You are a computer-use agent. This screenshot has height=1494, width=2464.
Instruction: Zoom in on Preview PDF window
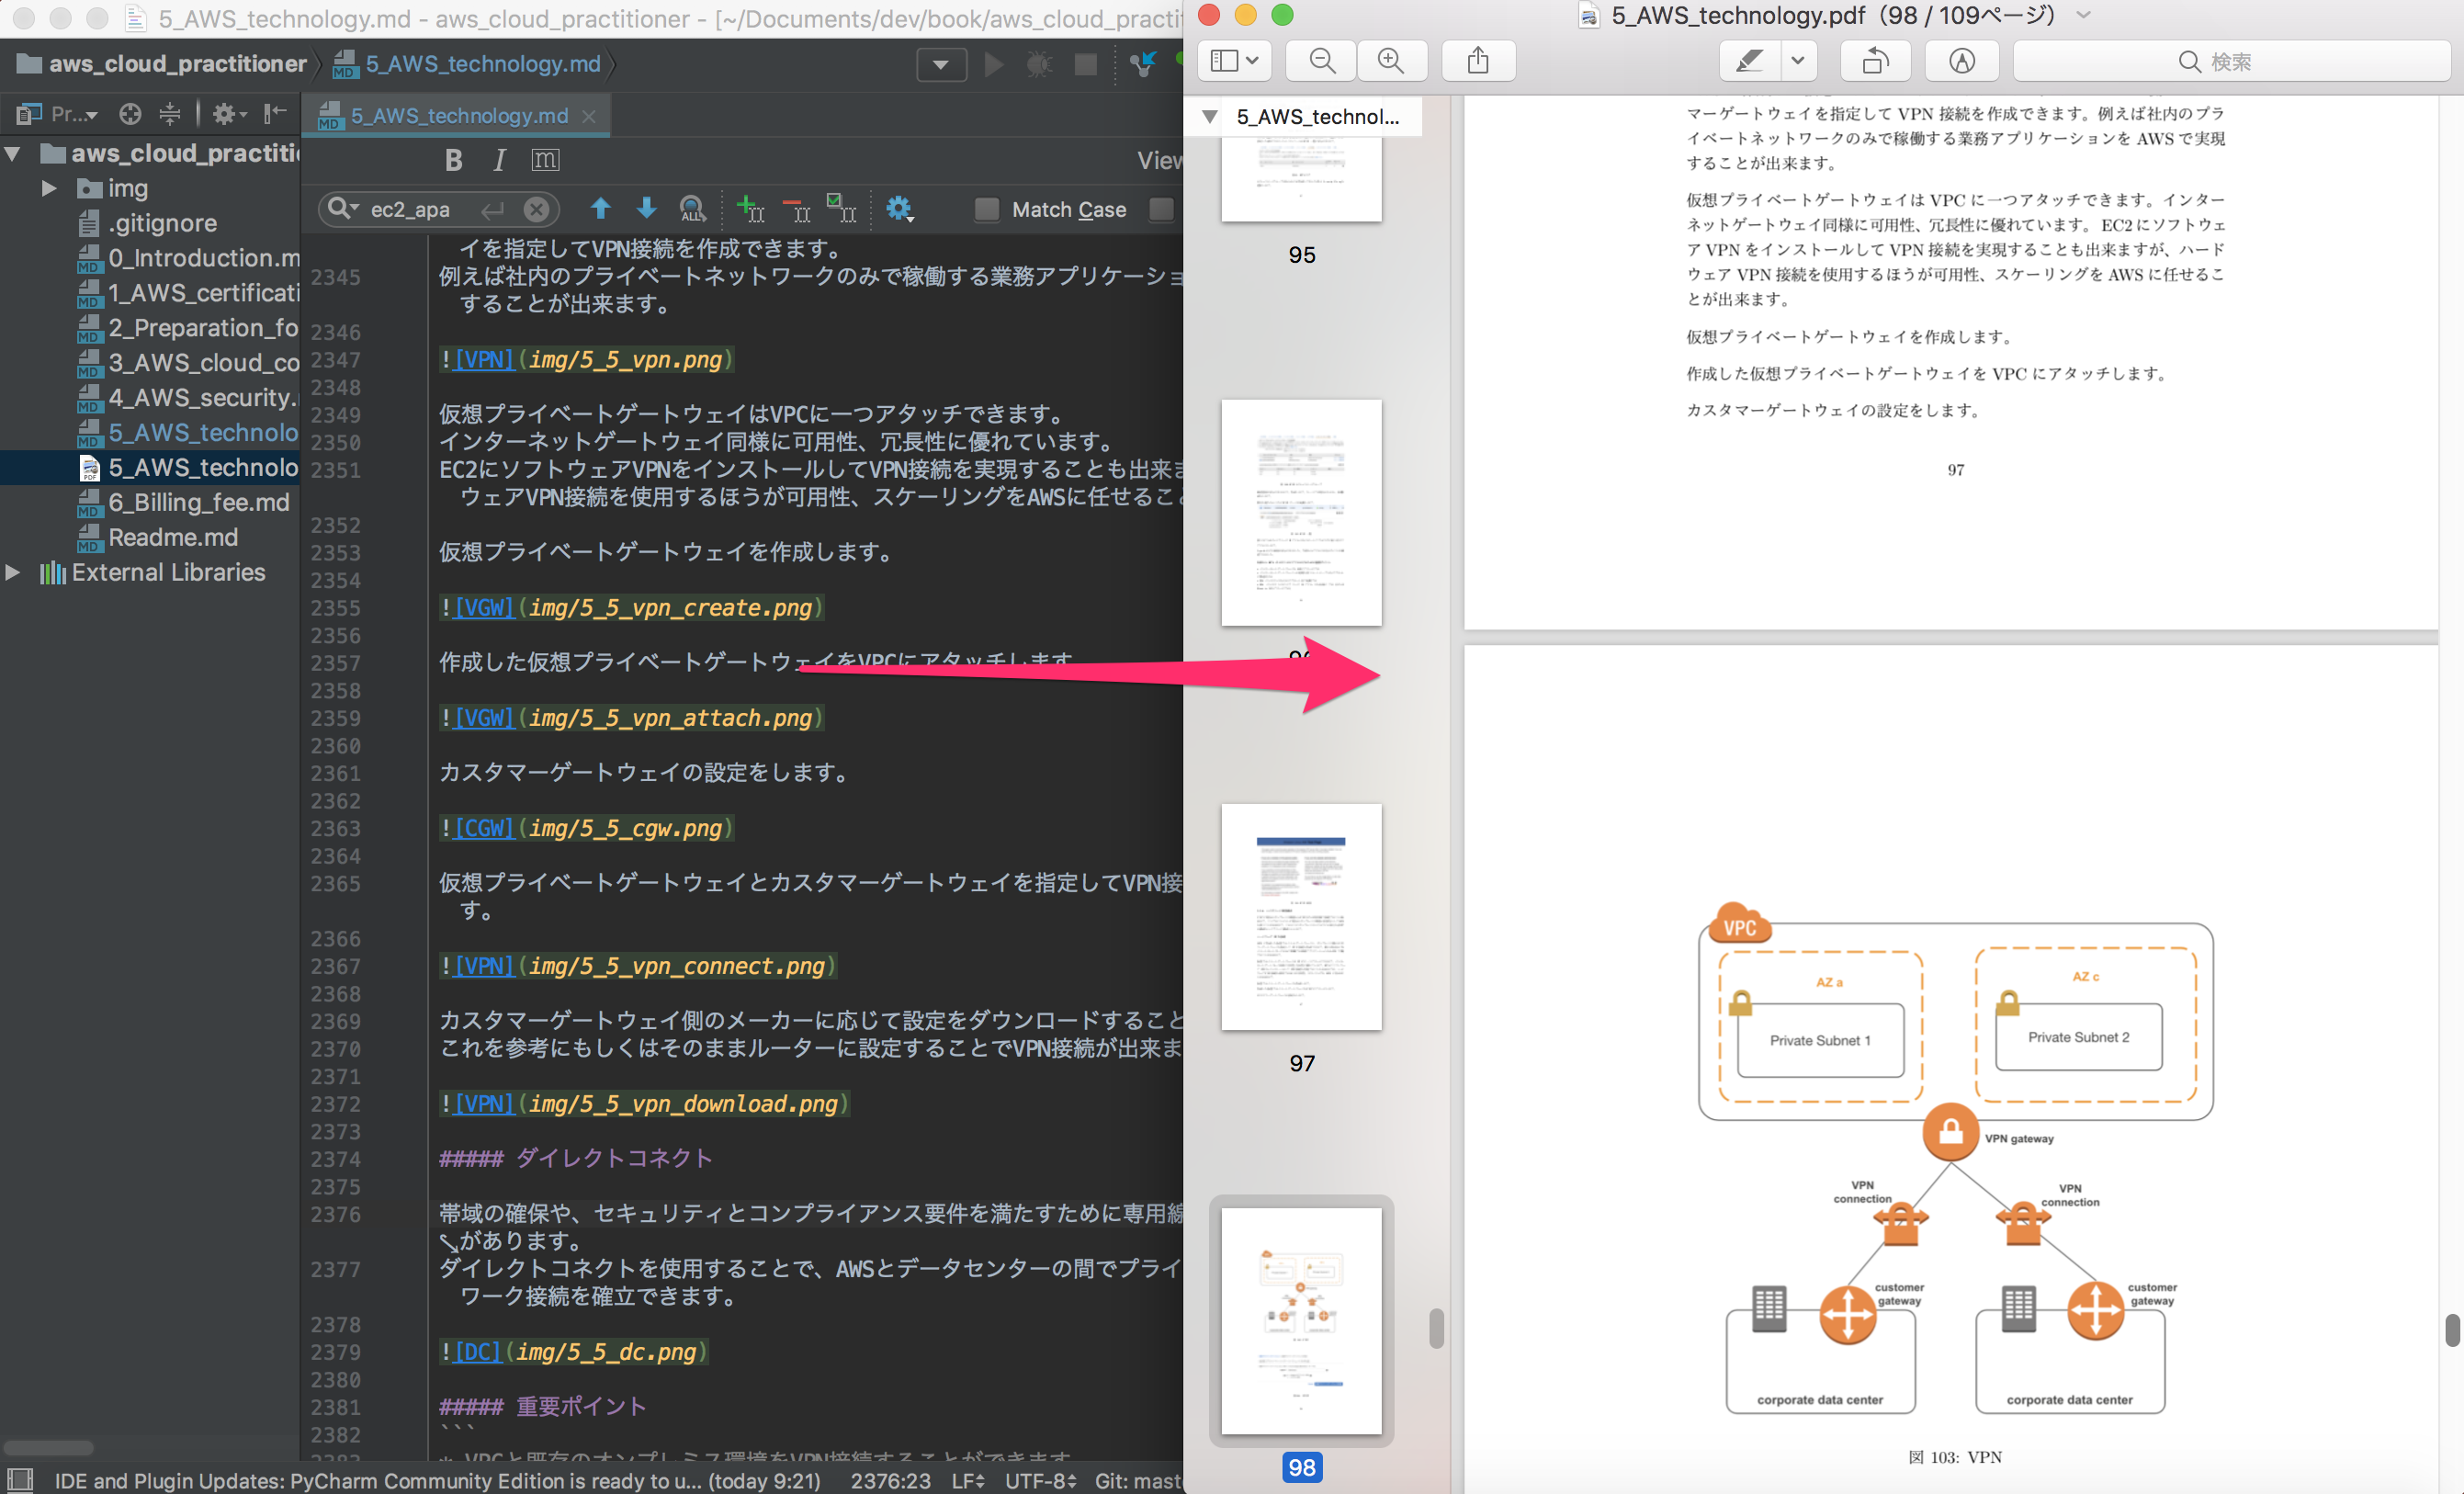[x=1391, y=61]
